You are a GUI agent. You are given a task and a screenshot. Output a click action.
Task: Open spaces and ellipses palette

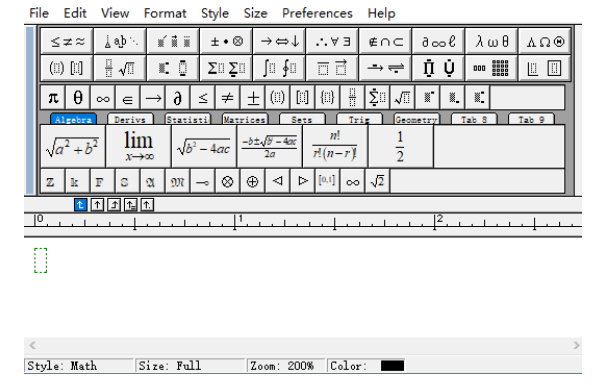pyautogui.click(x=120, y=41)
